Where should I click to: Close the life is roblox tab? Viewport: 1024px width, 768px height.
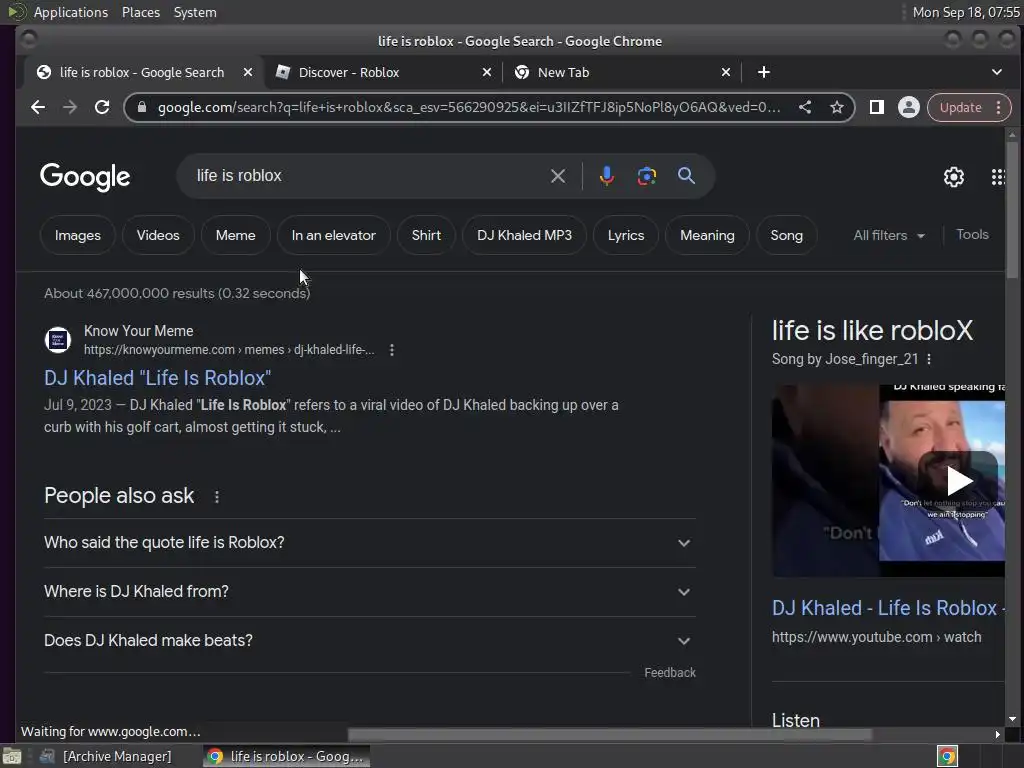248,72
